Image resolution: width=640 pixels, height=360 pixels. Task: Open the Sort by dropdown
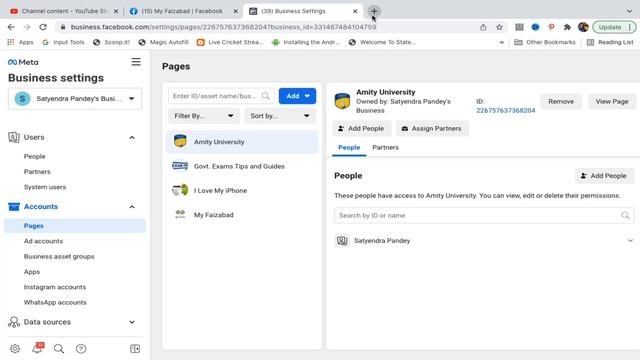280,116
